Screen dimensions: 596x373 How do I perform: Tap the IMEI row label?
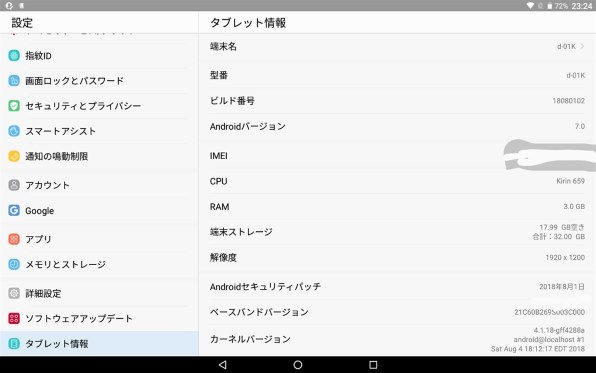(x=219, y=156)
